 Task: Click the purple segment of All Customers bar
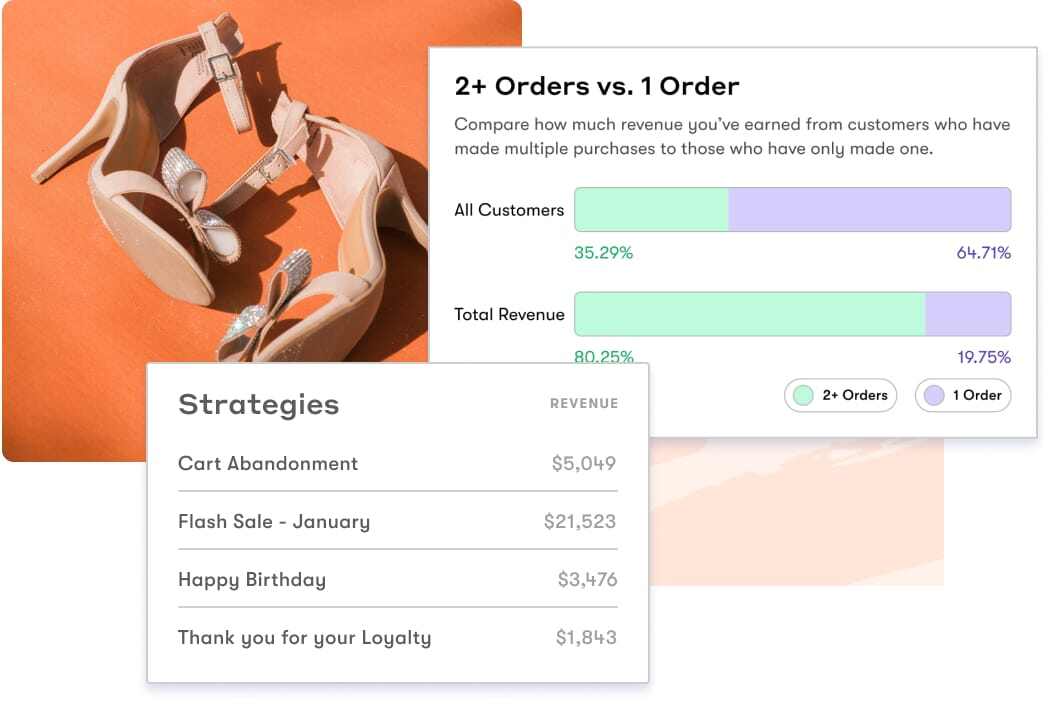click(870, 209)
